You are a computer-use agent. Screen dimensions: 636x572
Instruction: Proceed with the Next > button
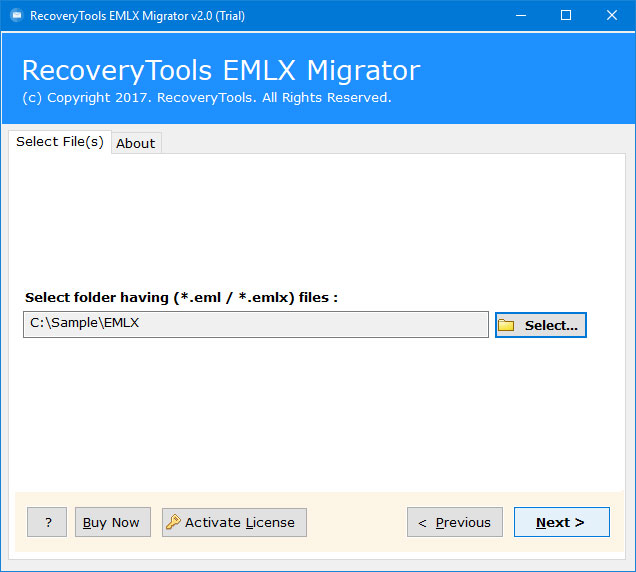pos(562,522)
